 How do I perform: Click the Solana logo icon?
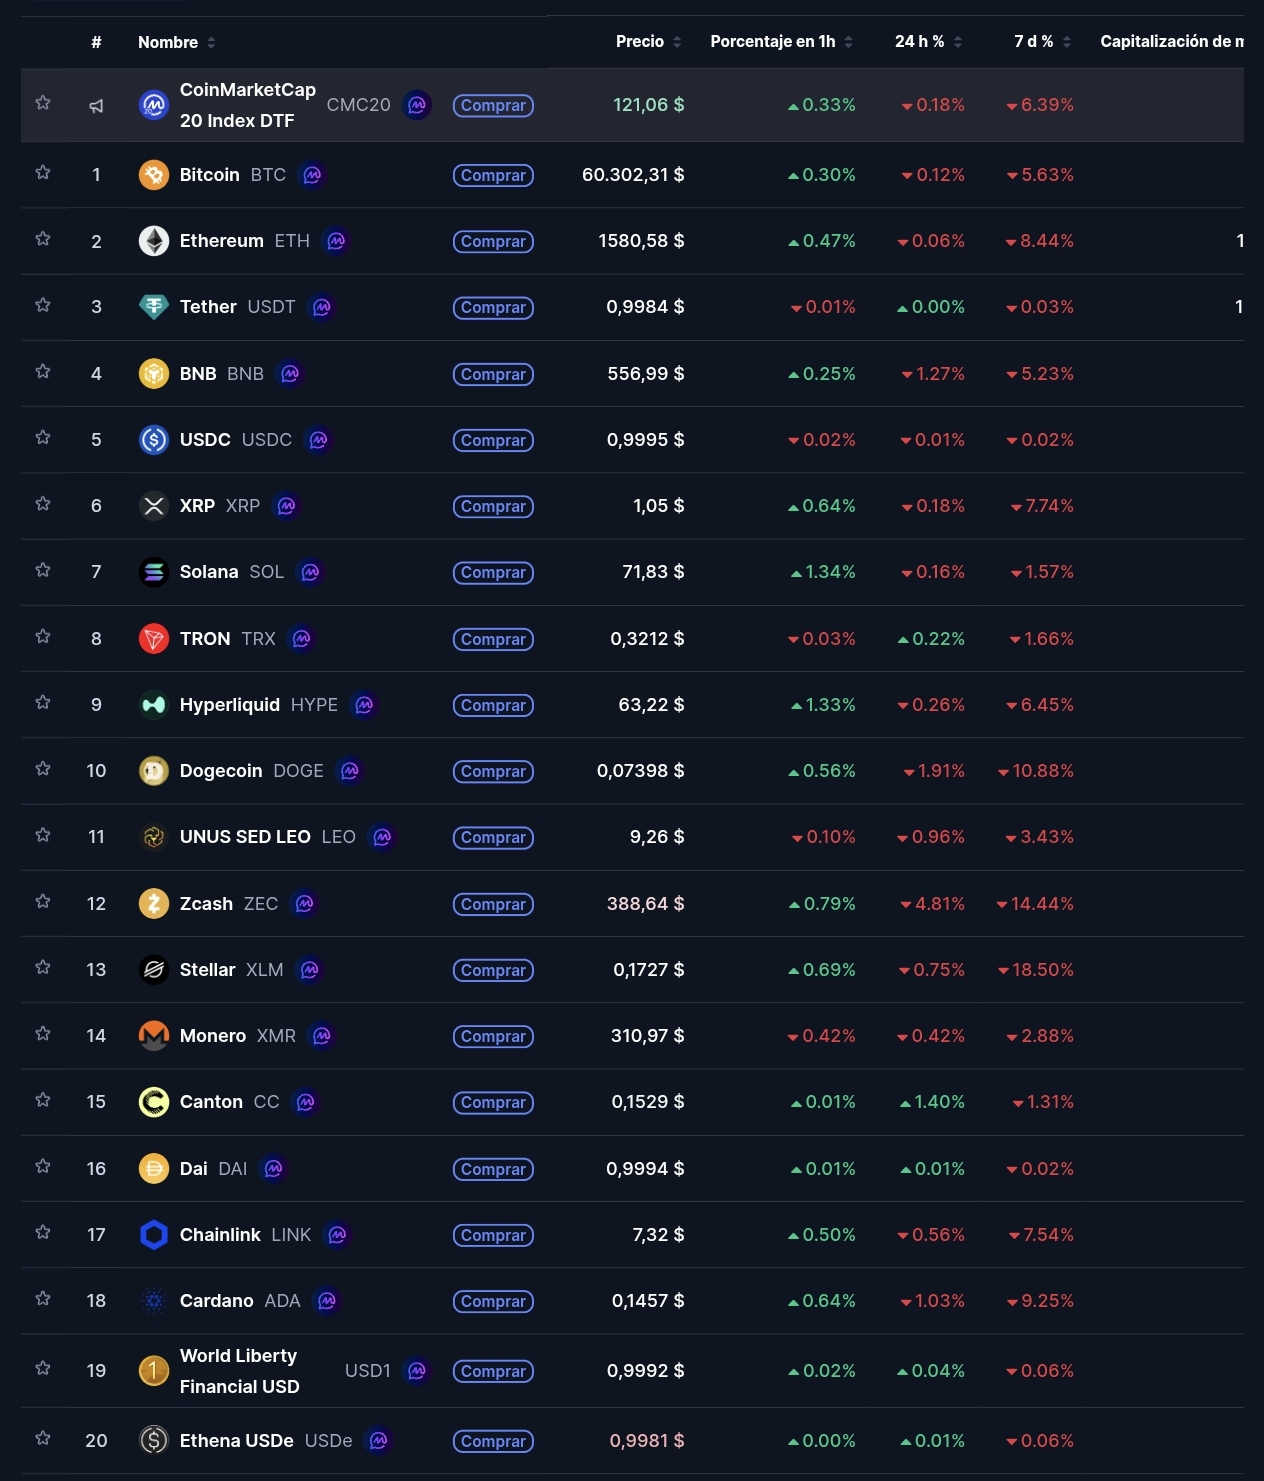tap(153, 572)
